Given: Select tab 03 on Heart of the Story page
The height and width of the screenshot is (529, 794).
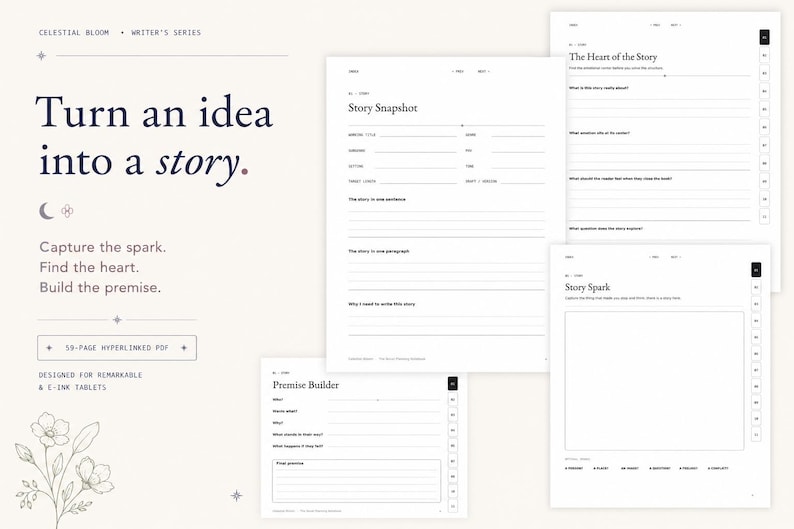Looking at the screenshot, I should coord(765,73).
